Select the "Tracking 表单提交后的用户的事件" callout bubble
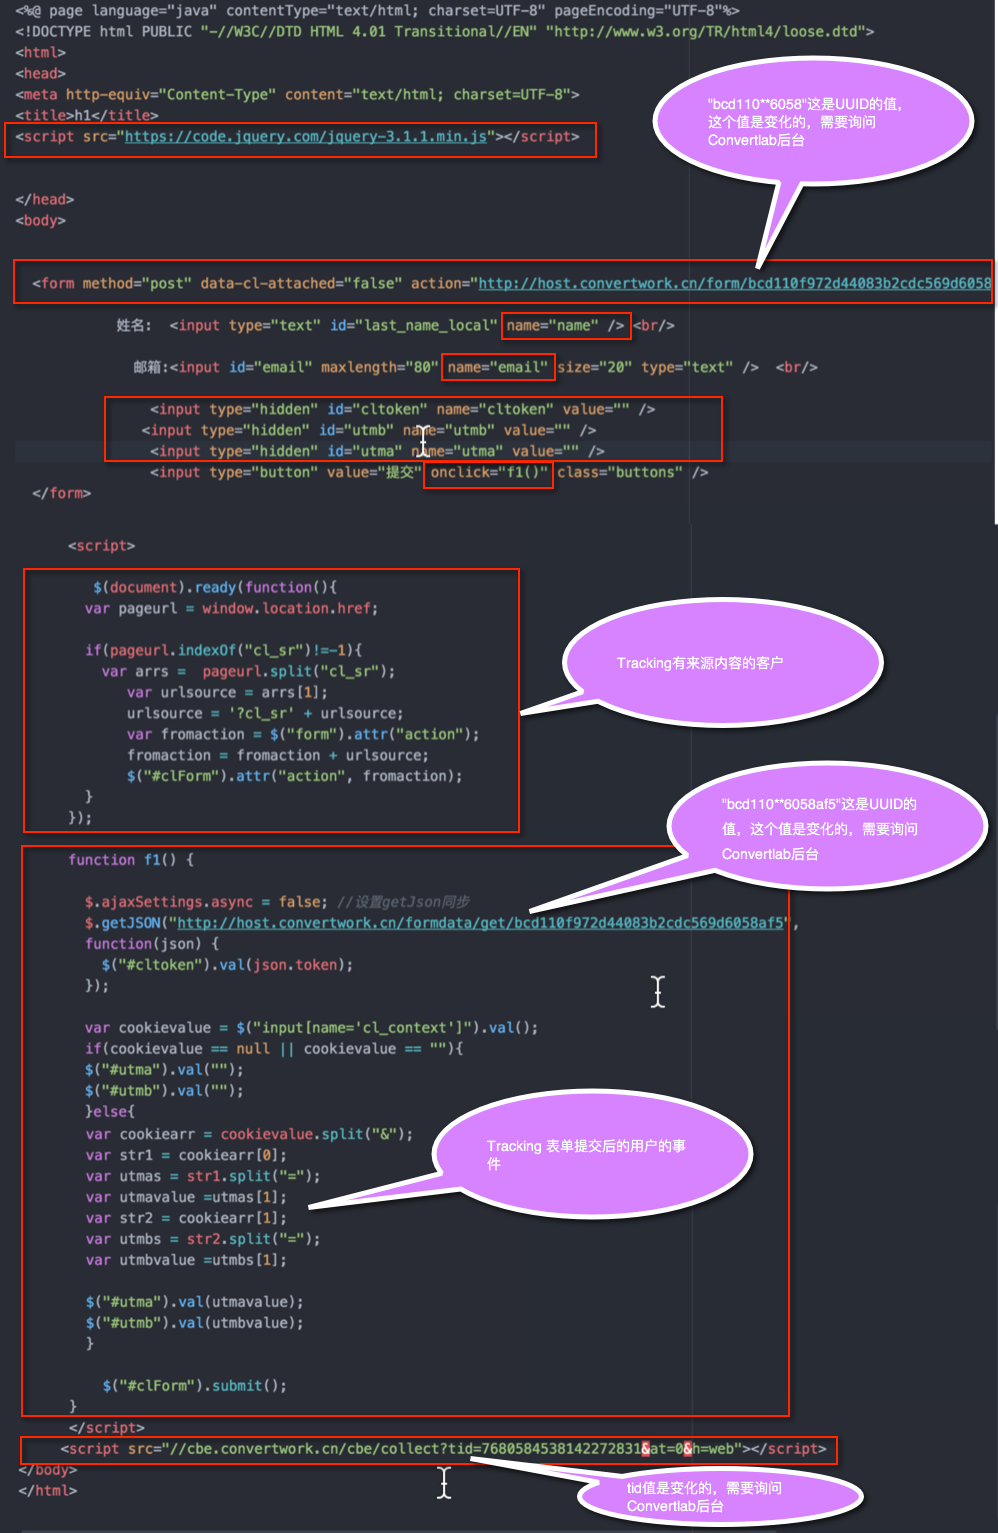998x1533 pixels. click(x=590, y=1155)
